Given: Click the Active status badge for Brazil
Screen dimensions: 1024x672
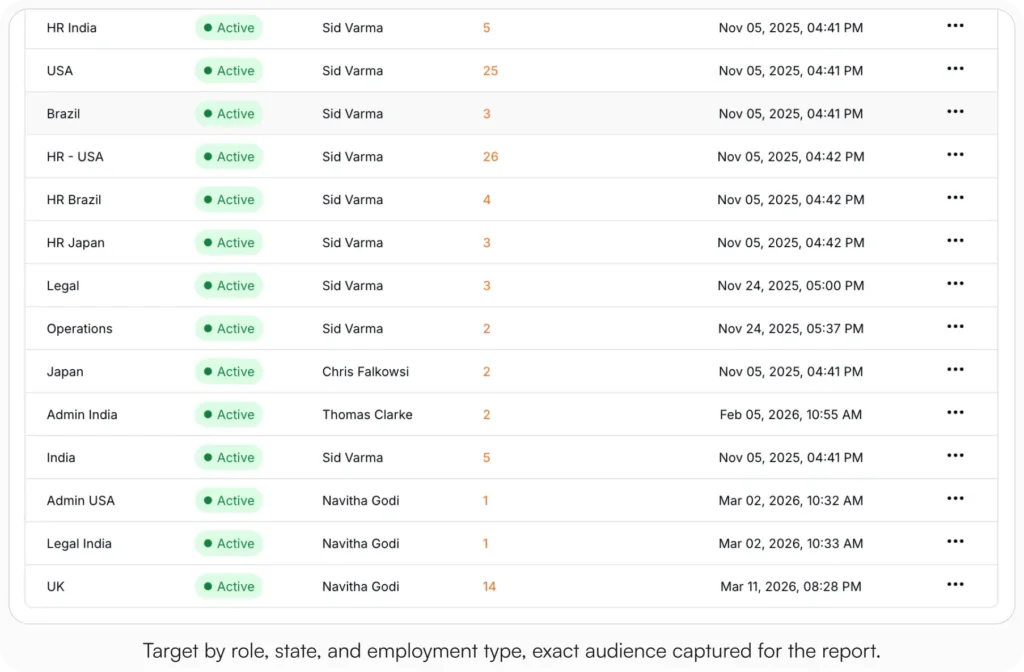Looking at the screenshot, I should click(x=229, y=114).
